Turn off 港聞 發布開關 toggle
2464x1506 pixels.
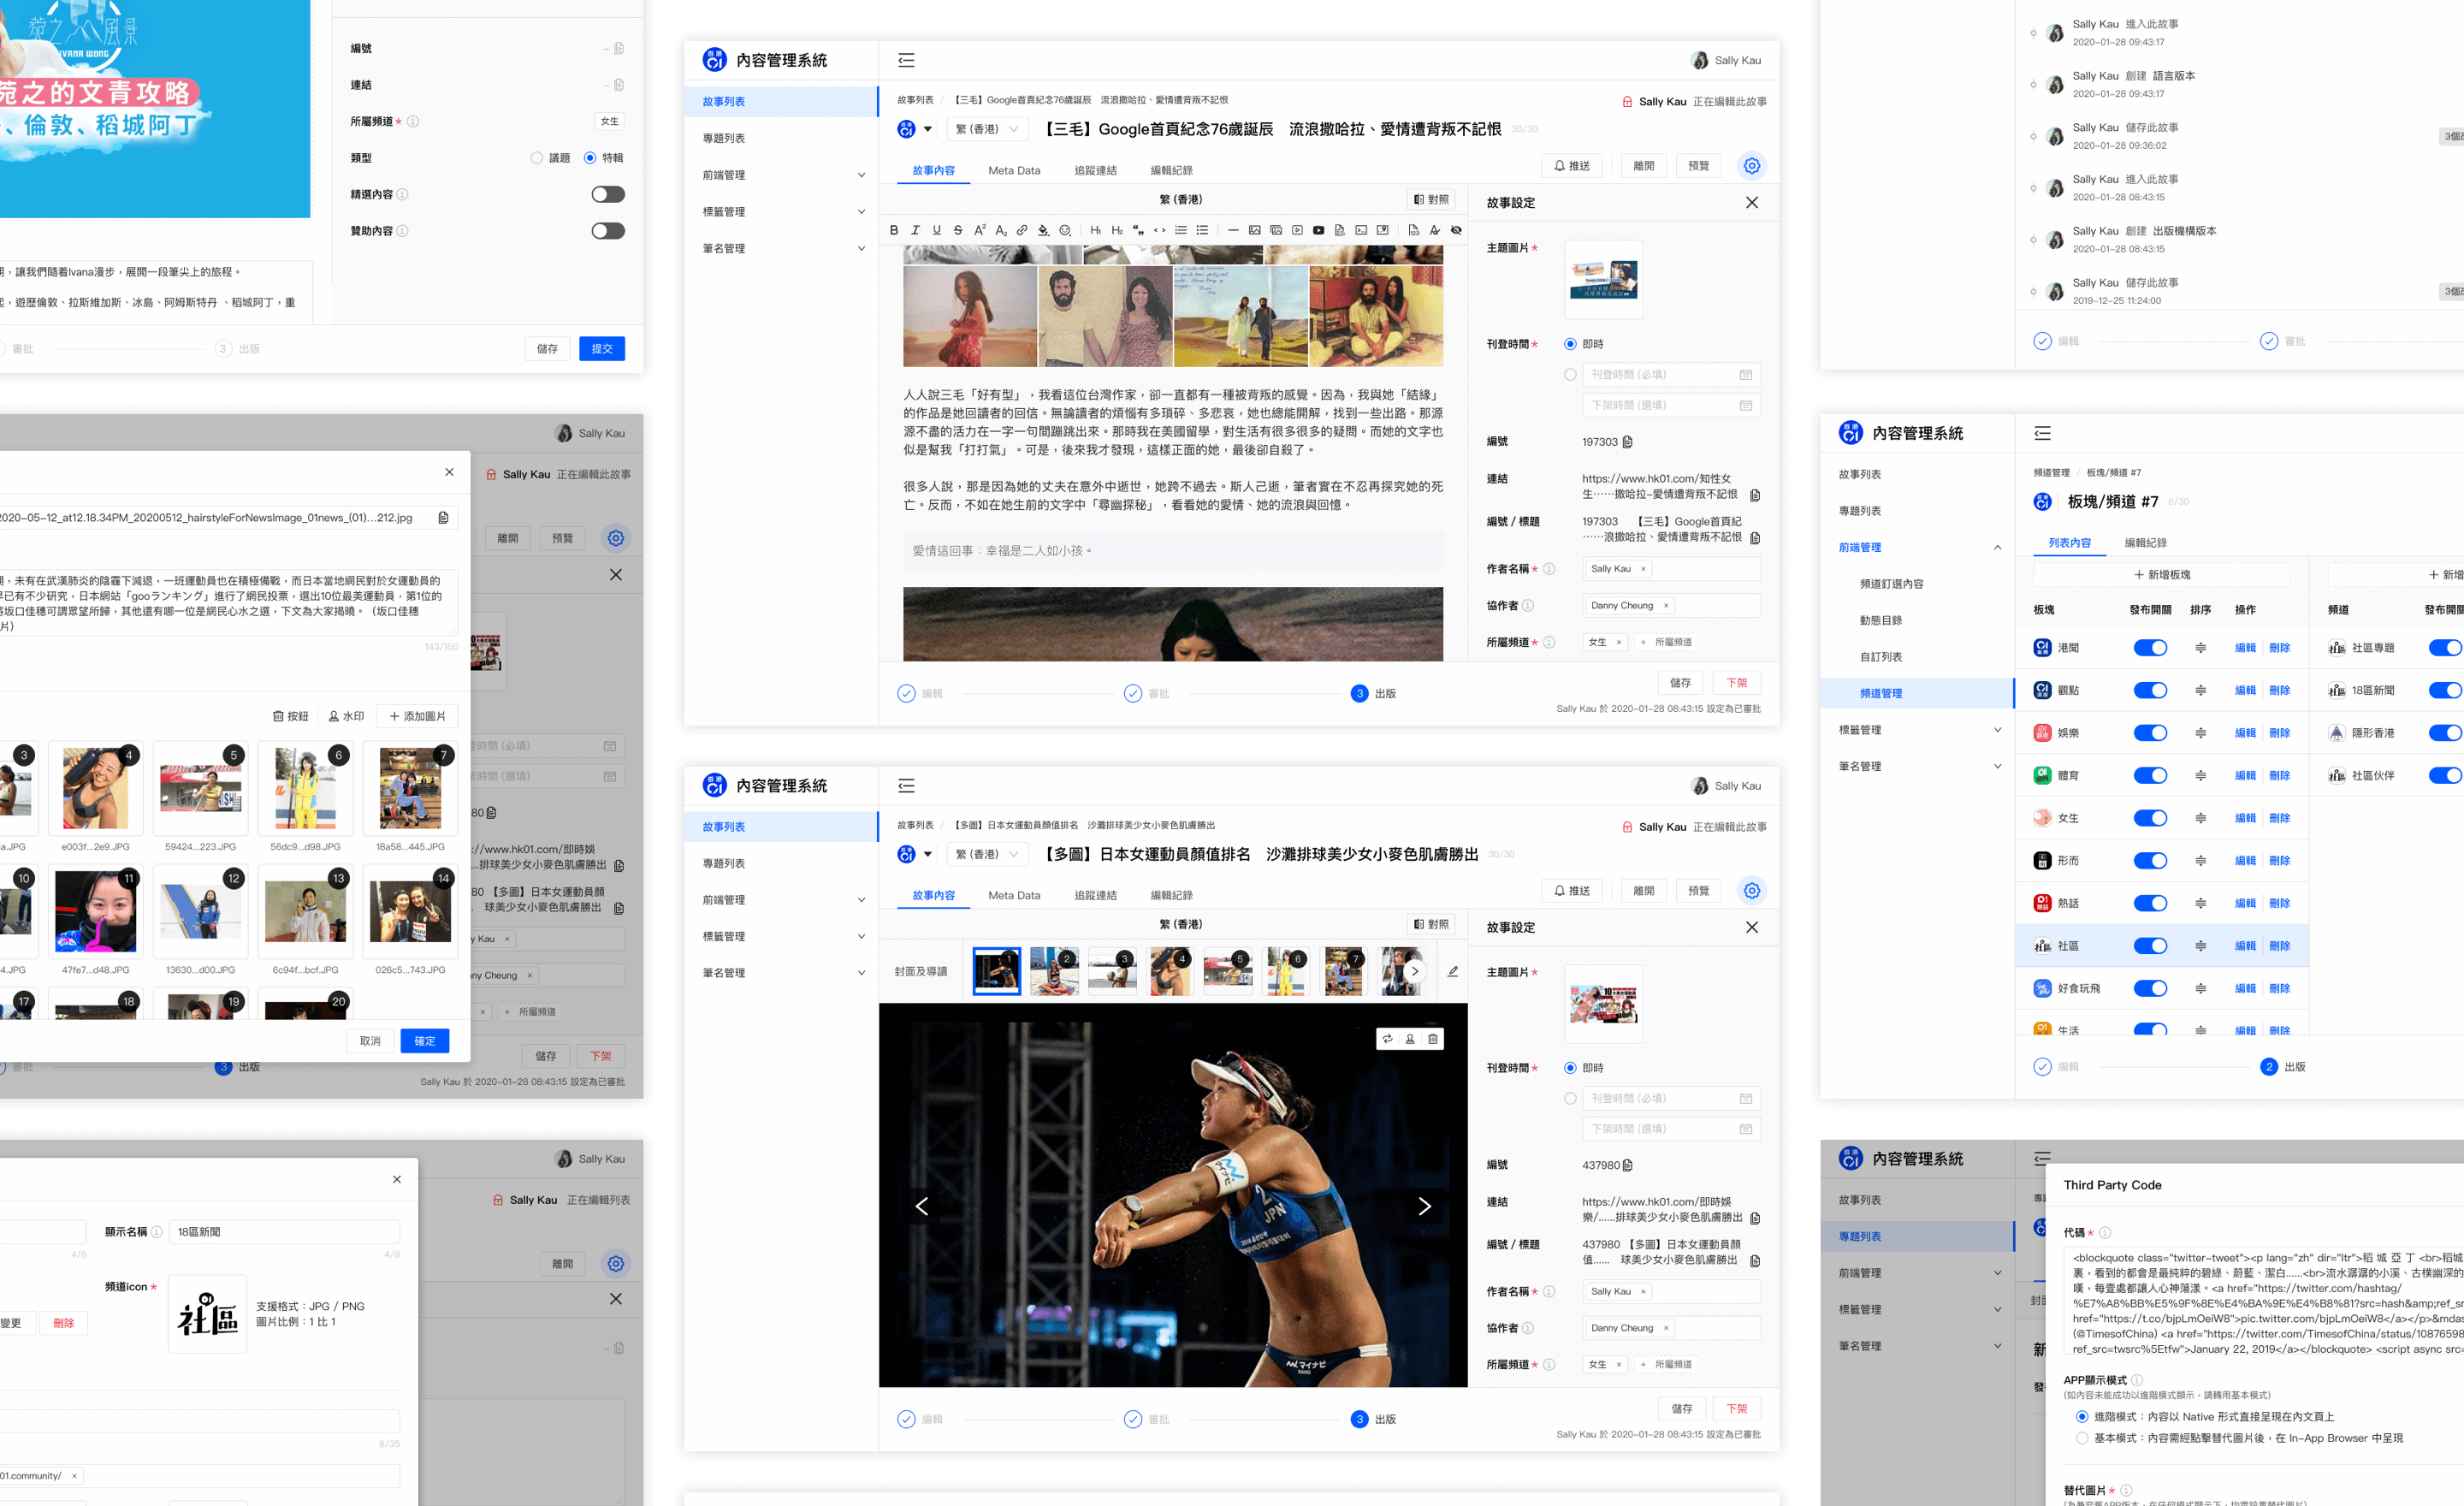pos(2150,648)
